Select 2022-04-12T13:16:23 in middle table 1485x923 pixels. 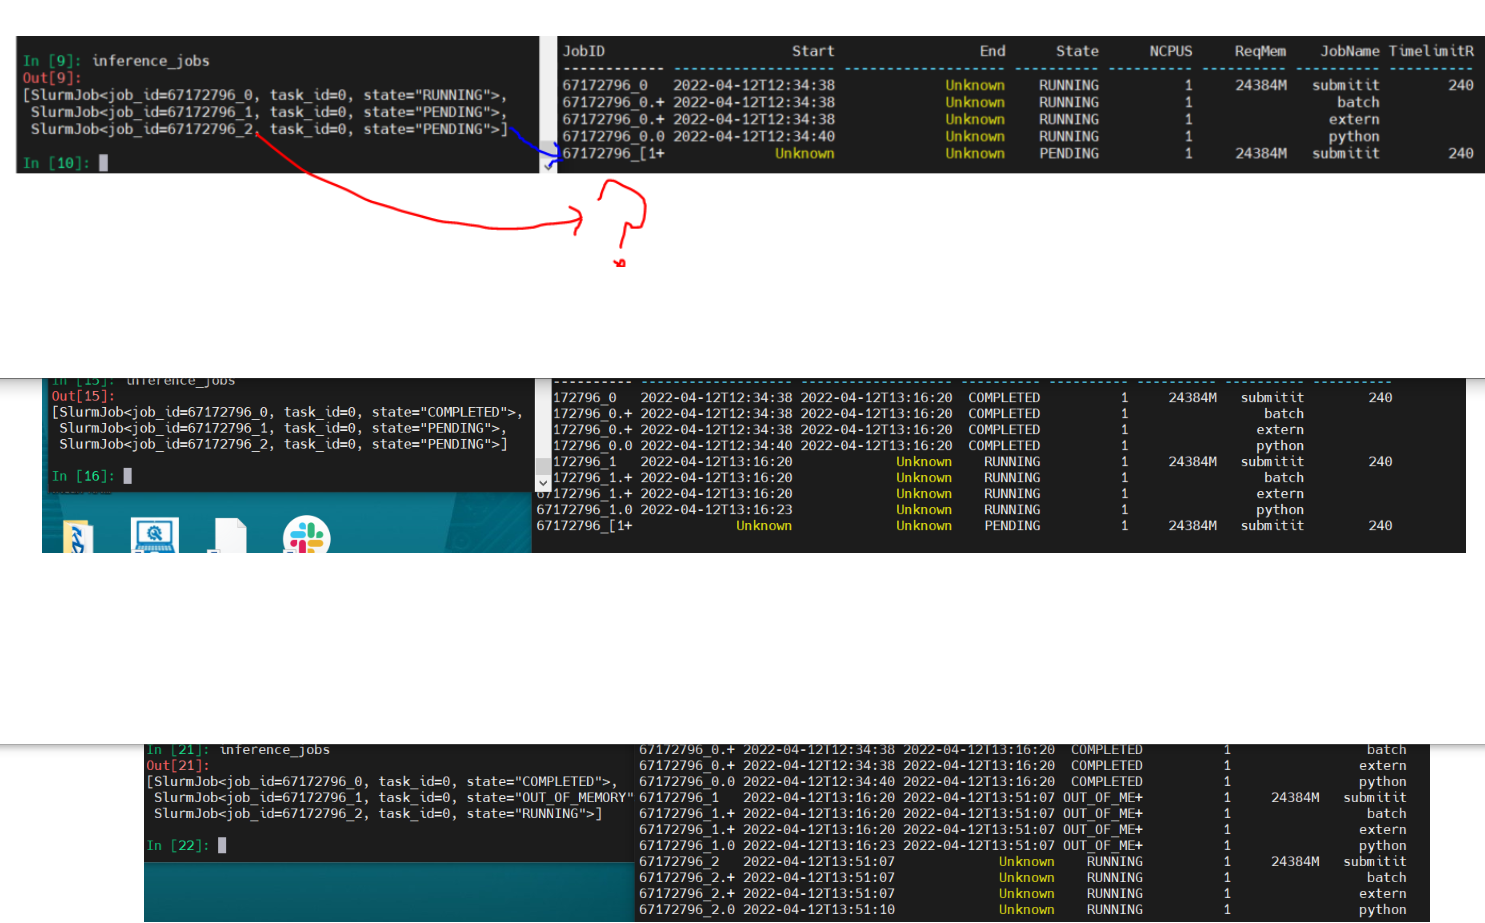coord(716,509)
